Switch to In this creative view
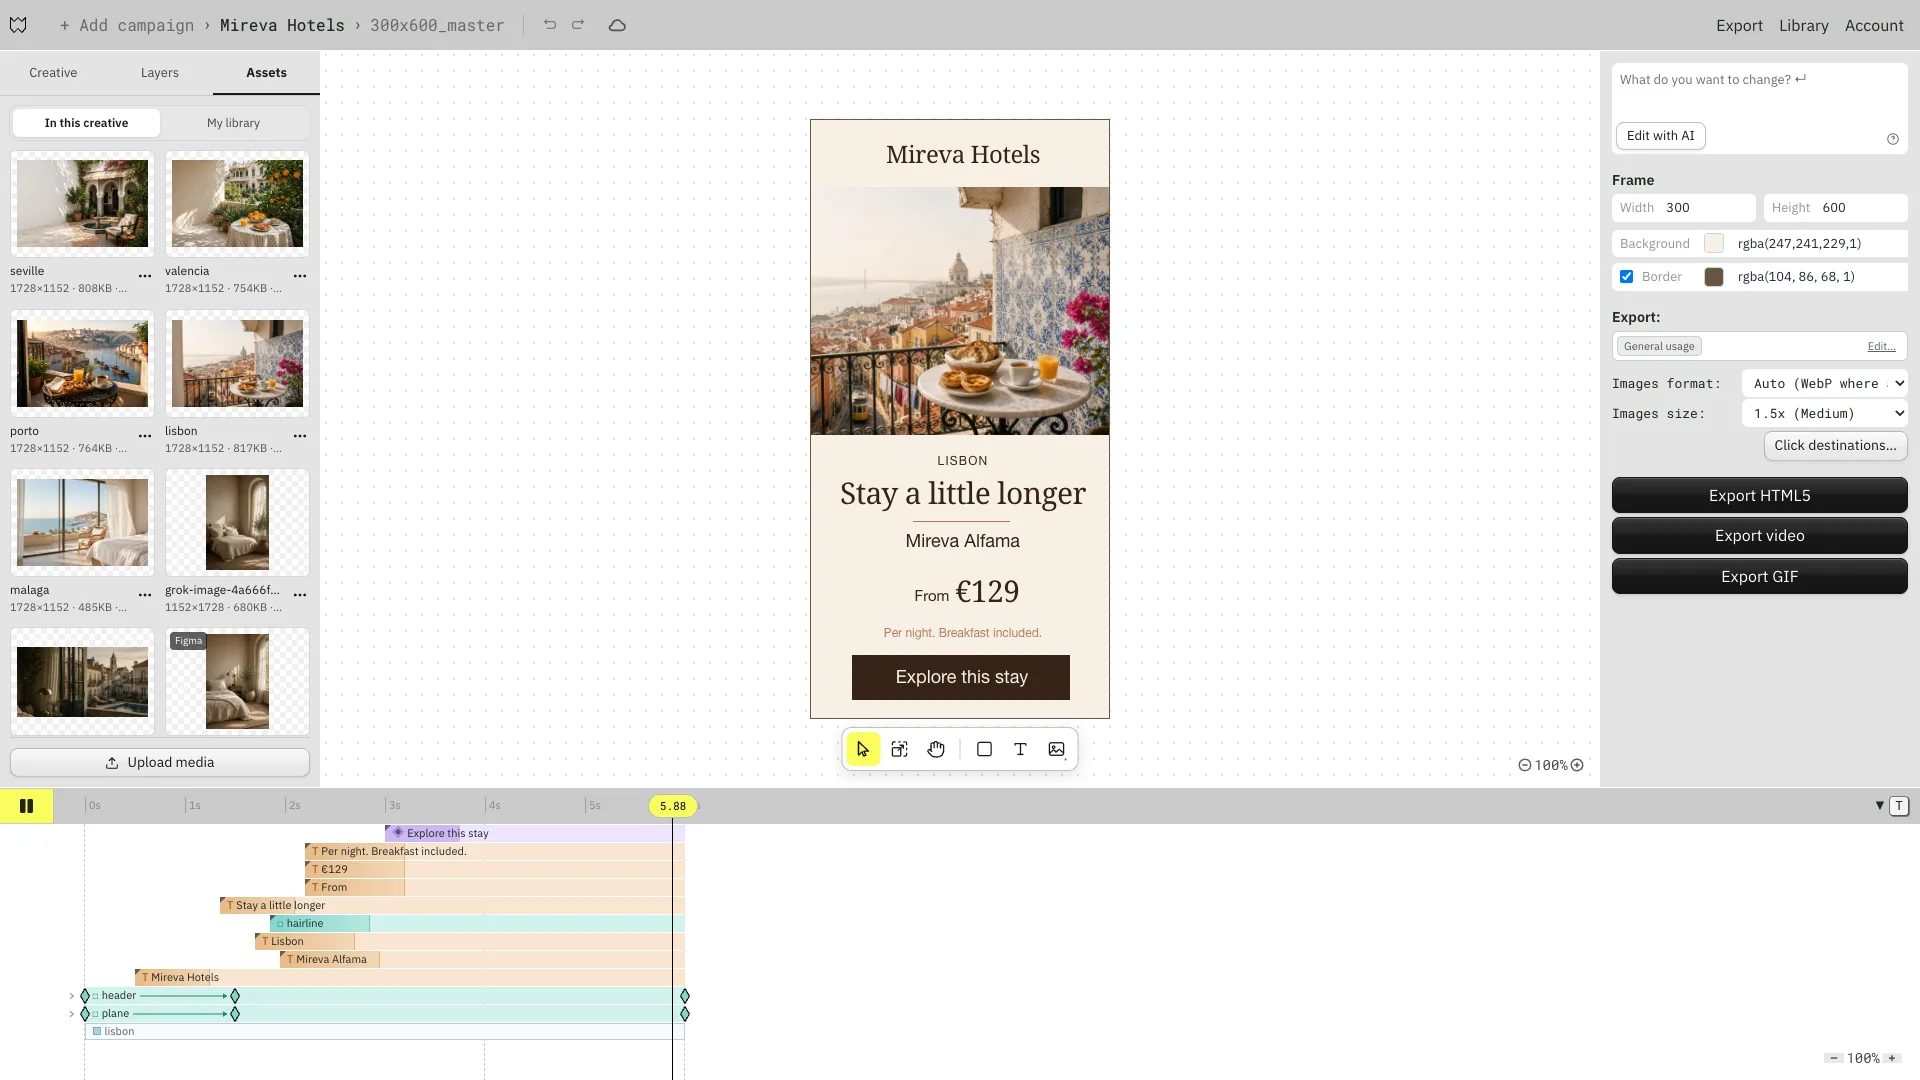 pos(86,123)
